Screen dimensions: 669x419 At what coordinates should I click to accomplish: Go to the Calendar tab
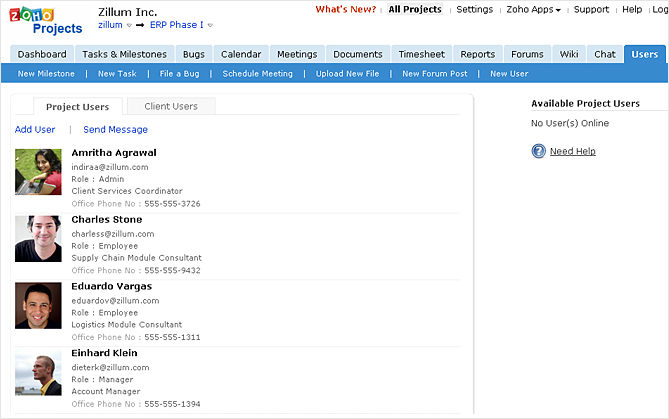(241, 54)
